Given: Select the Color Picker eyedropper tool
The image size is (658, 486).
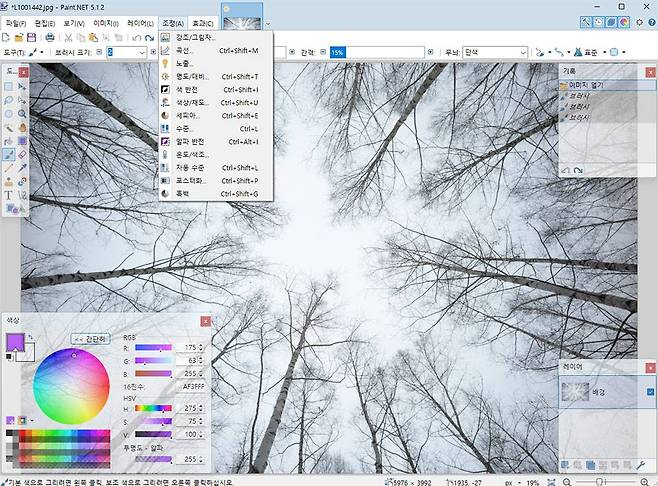Looking at the screenshot, I should tap(22, 168).
